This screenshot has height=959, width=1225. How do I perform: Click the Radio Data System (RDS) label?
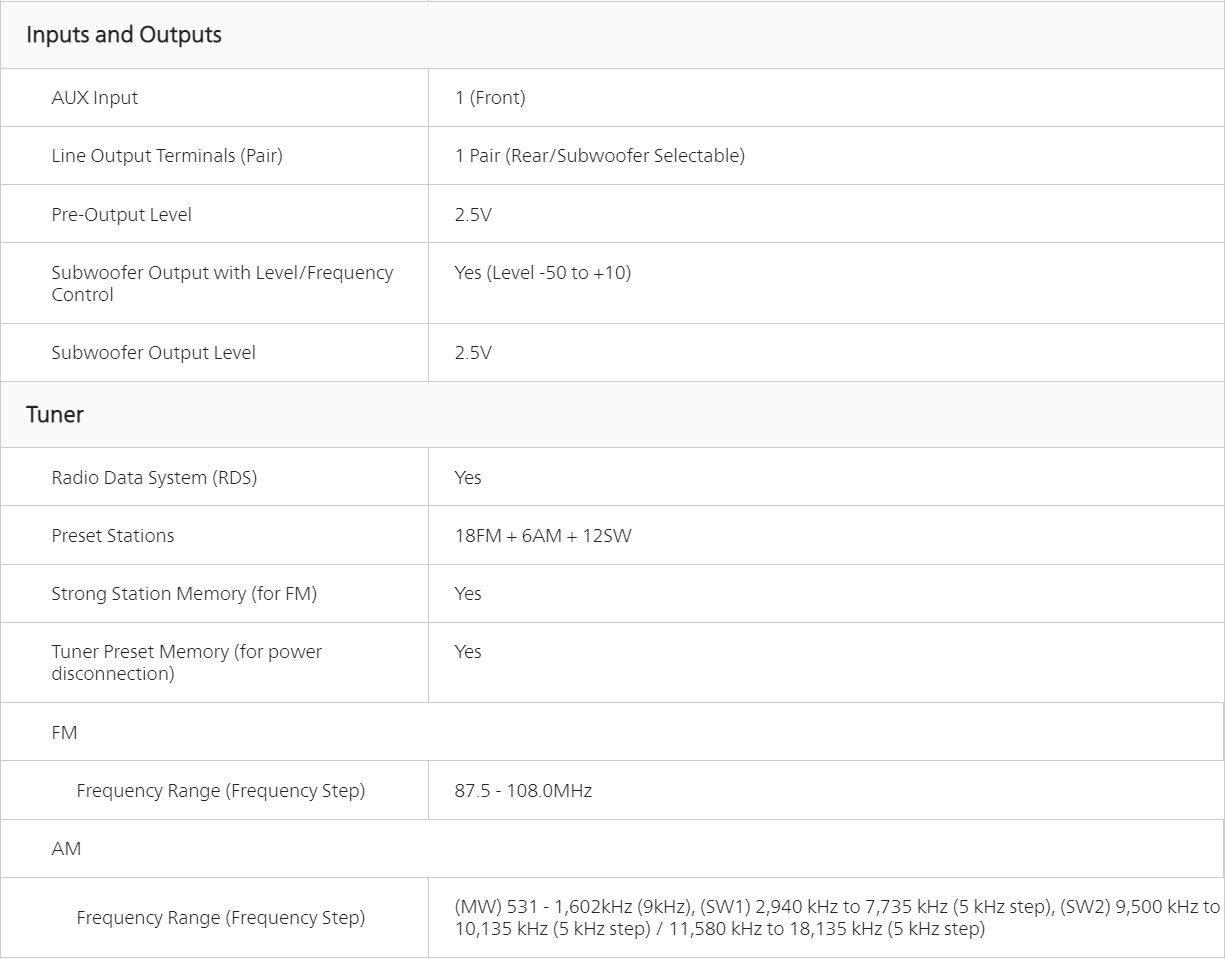(x=154, y=478)
